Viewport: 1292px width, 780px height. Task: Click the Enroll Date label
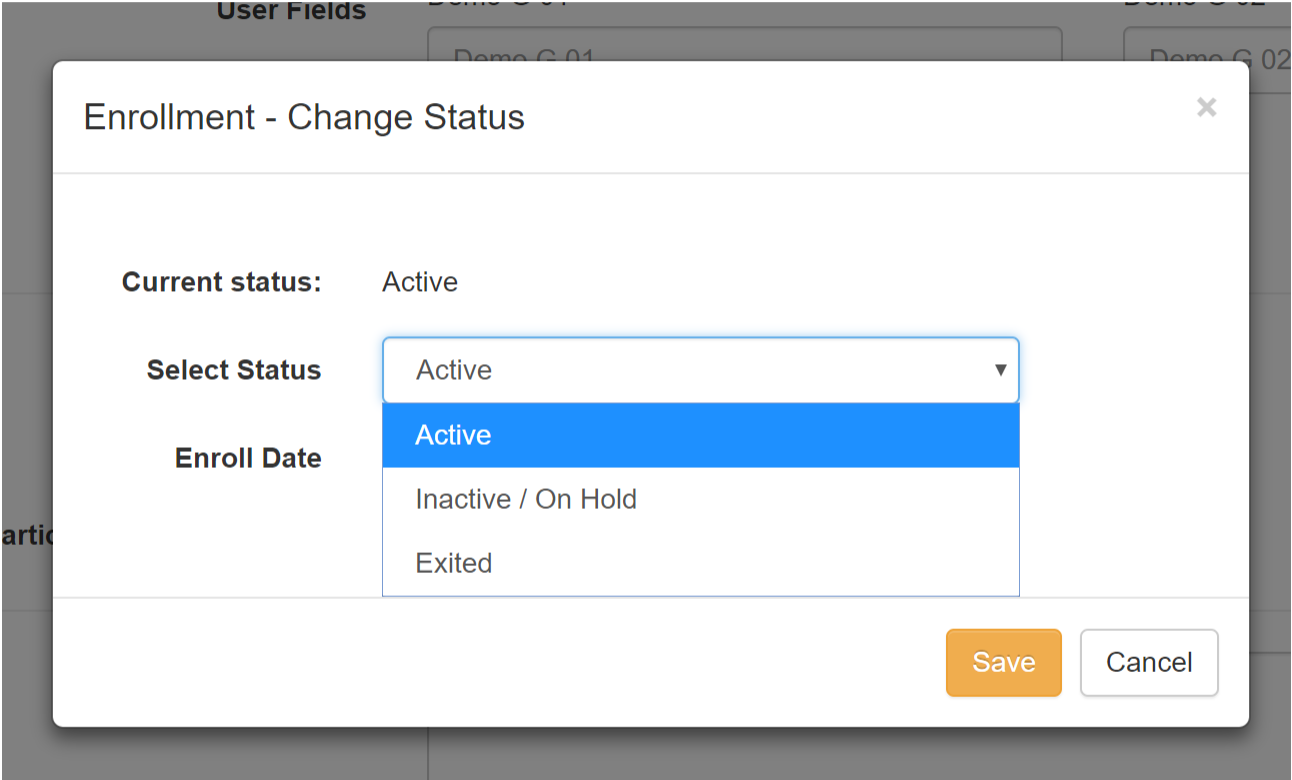pos(248,458)
